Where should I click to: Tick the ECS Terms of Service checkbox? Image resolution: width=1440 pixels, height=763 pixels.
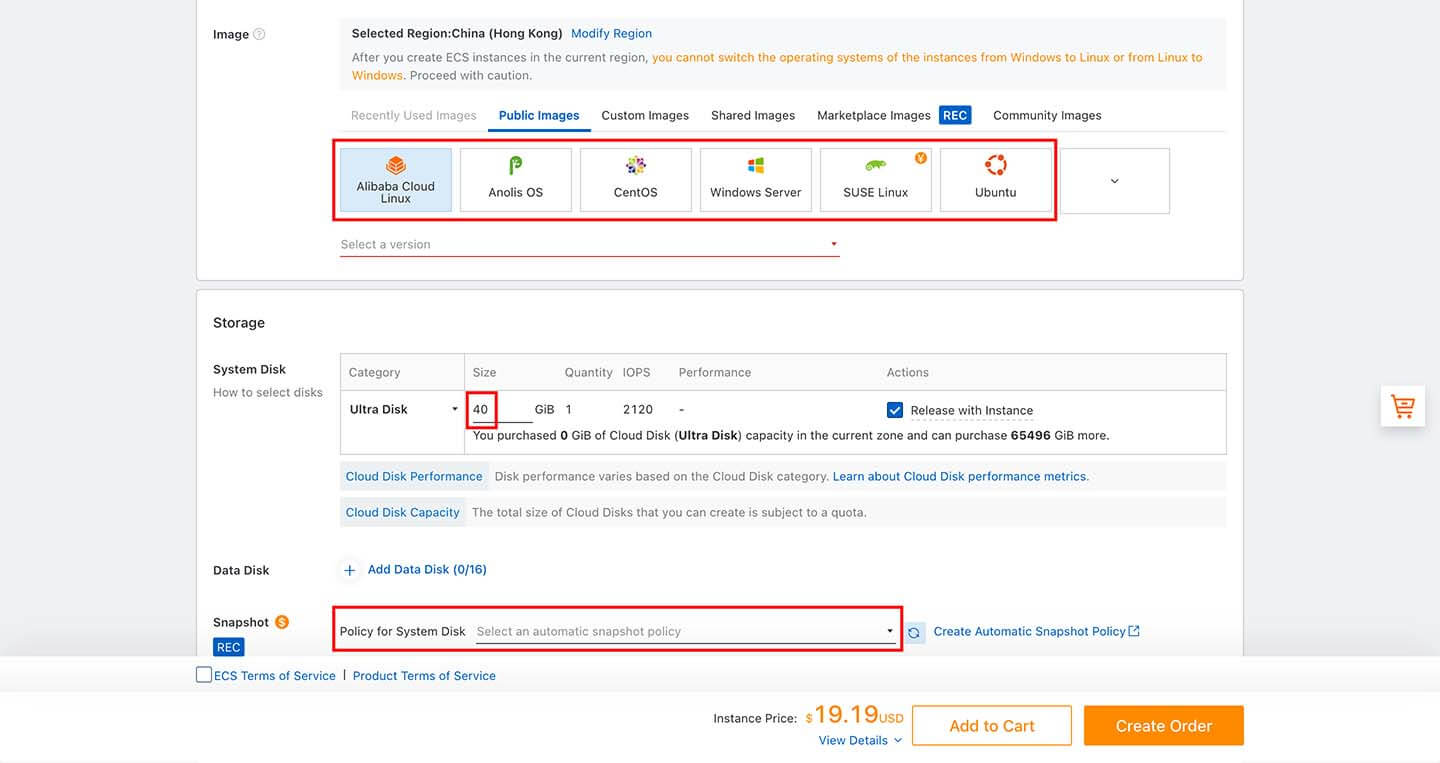click(x=204, y=675)
